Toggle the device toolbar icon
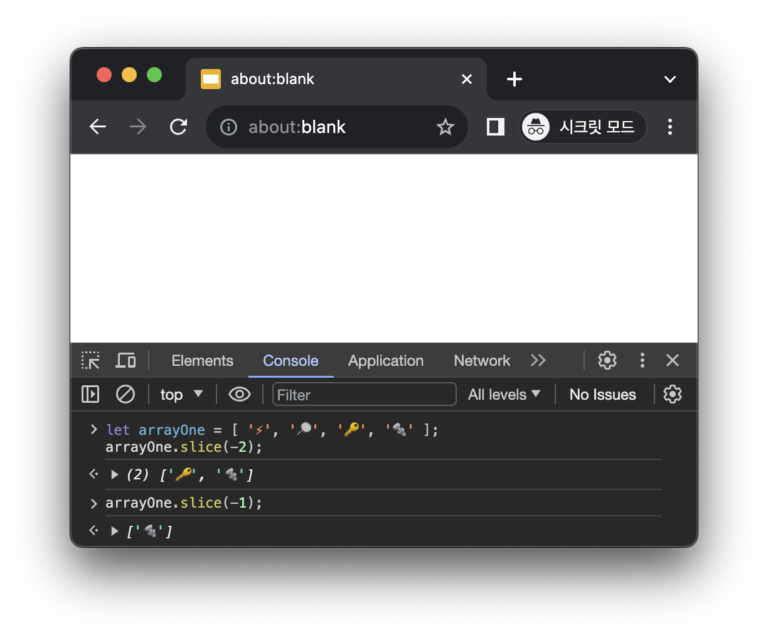Image resolution: width=768 pixels, height=640 pixels. [x=126, y=360]
